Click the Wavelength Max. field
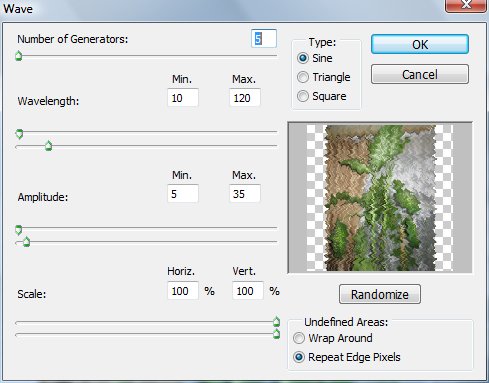The width and height of the screenshot is (489, 383). pos(245,98)
